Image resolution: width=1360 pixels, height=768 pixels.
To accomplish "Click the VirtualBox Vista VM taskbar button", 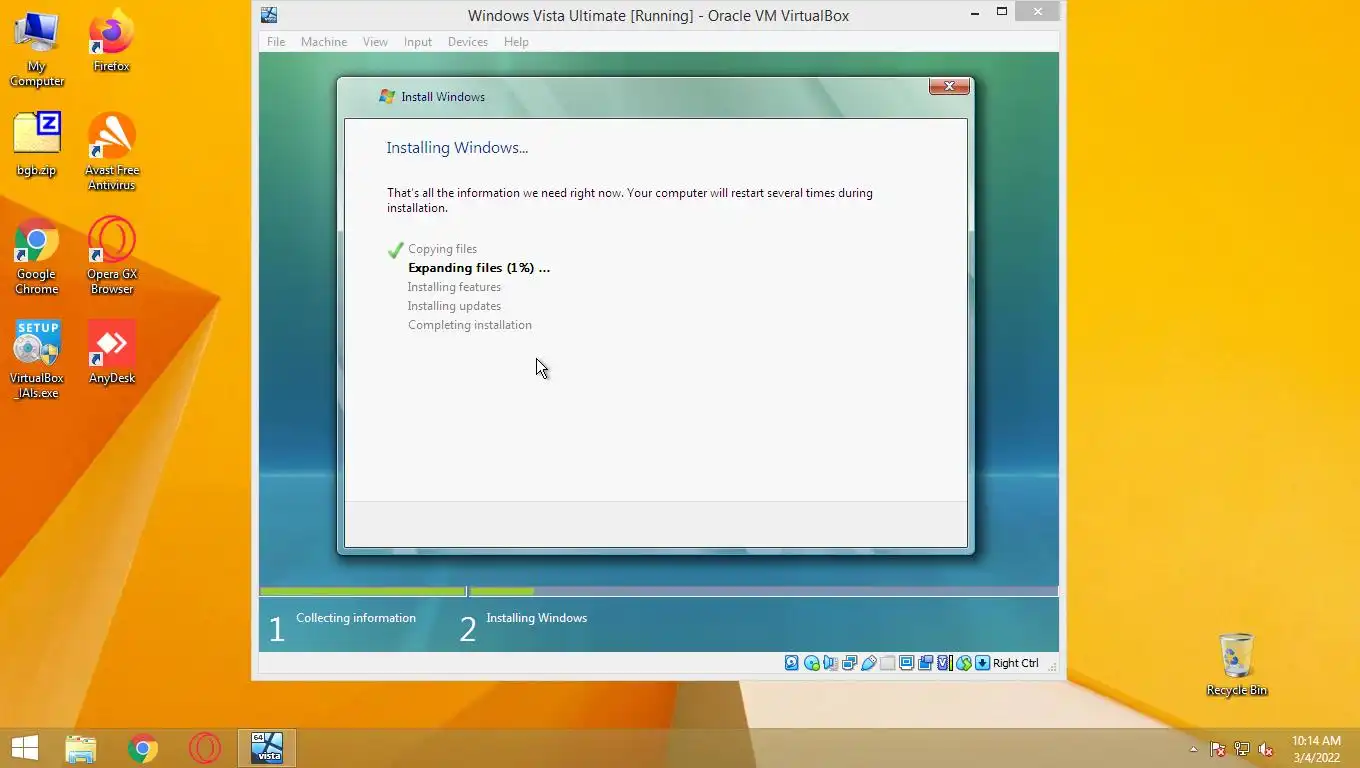I will (x=267, y=748).
